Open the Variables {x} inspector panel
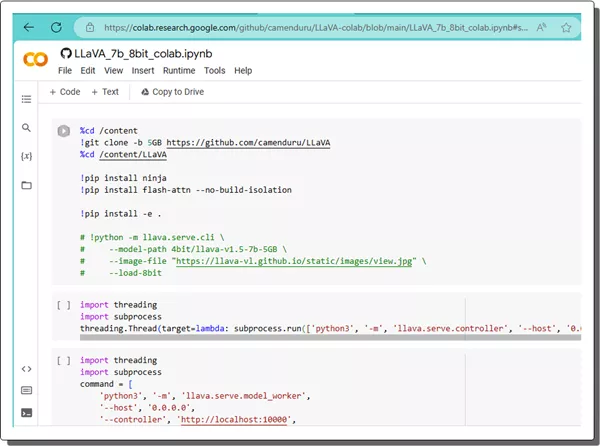 27,157
